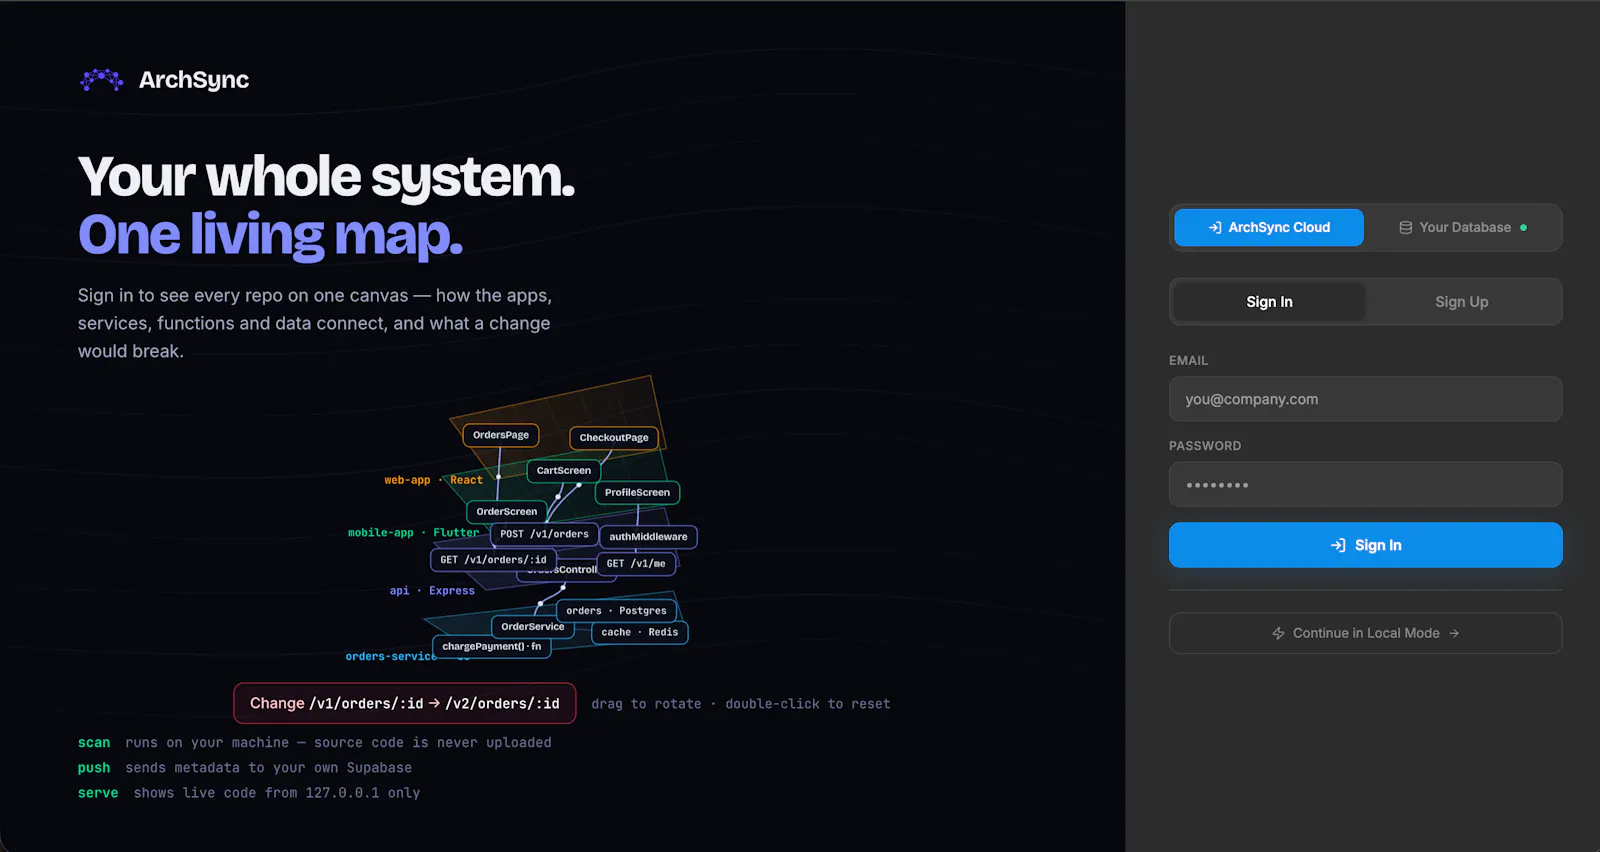Click the orders-service layer label

[391, 657]
